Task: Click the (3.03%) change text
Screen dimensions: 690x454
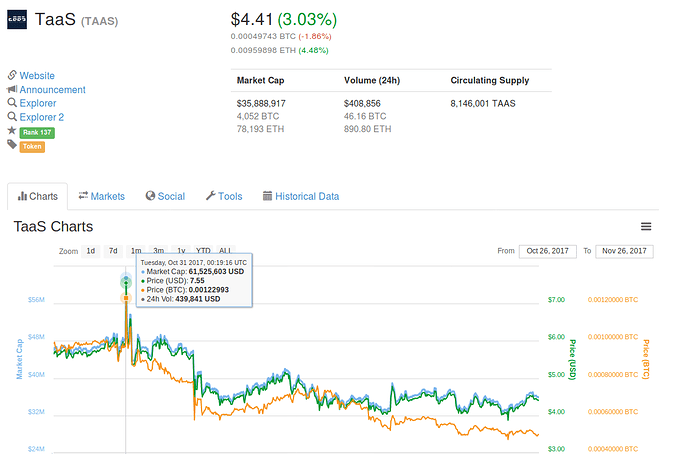Action: point(307,19)
